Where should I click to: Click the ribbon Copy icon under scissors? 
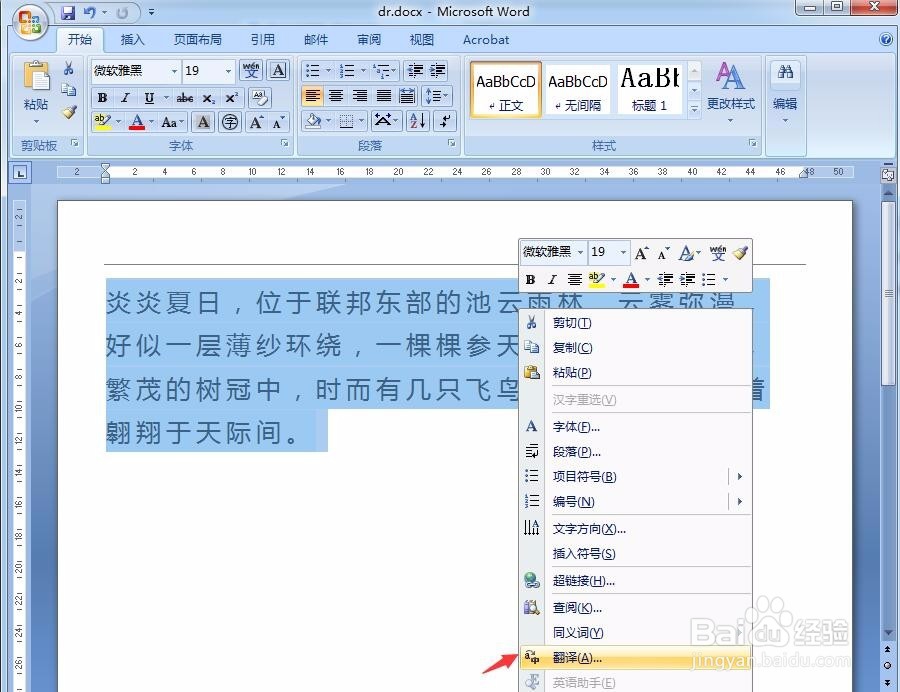[69, 90]
